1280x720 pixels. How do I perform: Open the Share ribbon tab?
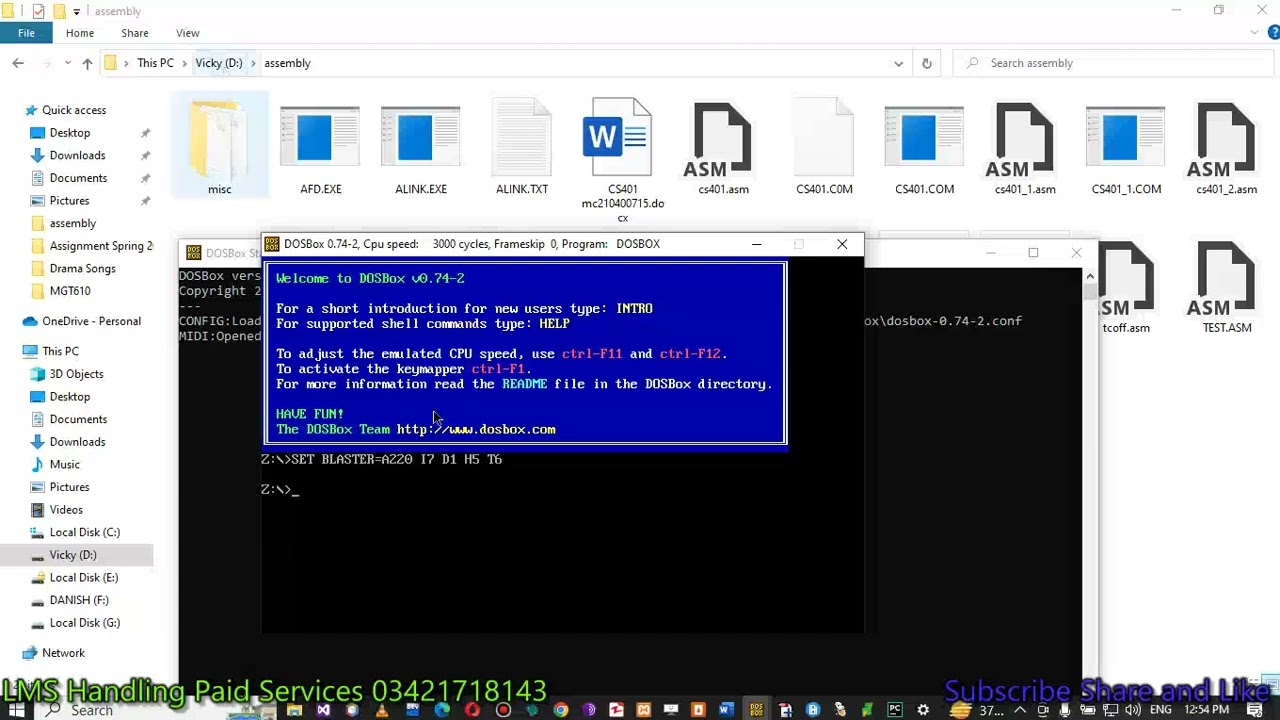tap(135, 33)
